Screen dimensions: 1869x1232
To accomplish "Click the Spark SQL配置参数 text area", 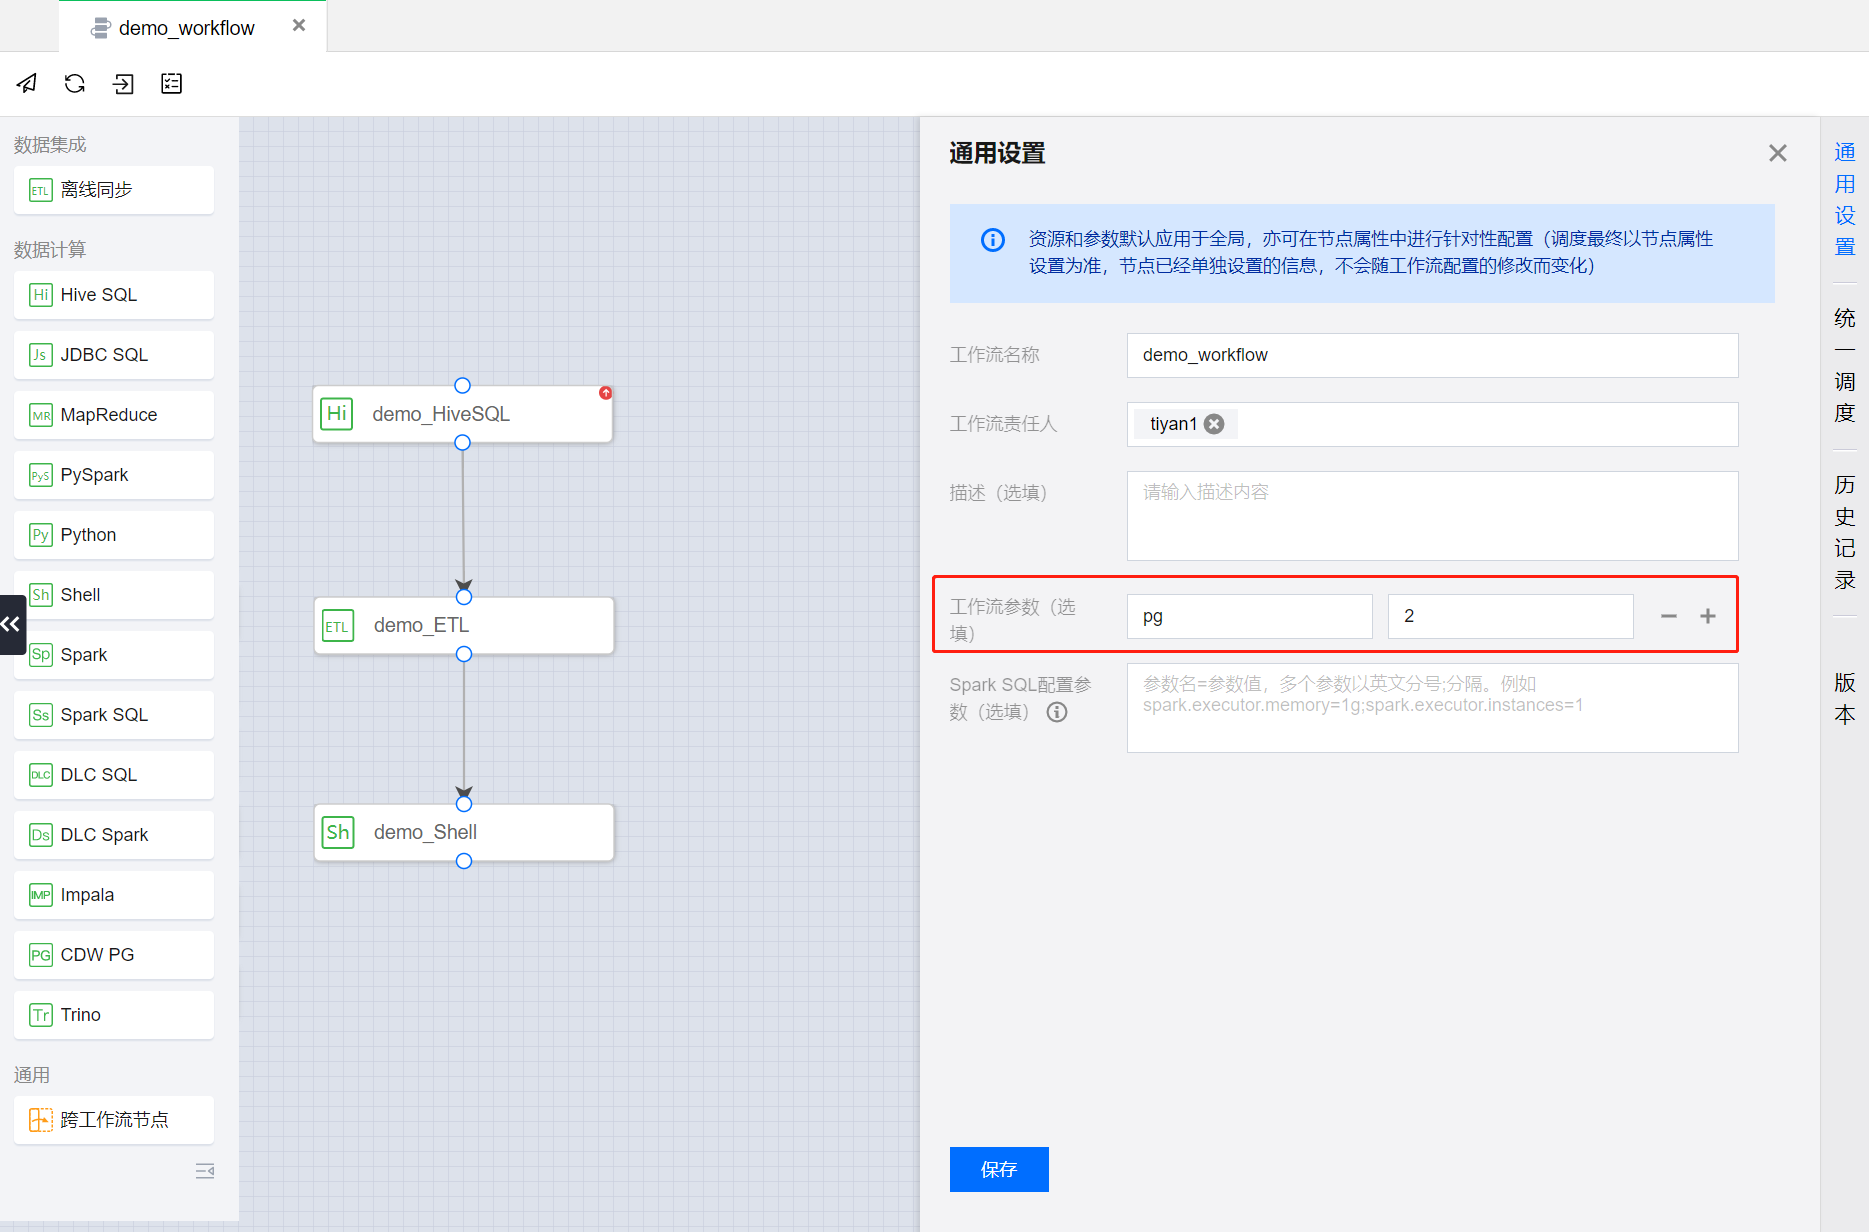I will pos(1432,708).
